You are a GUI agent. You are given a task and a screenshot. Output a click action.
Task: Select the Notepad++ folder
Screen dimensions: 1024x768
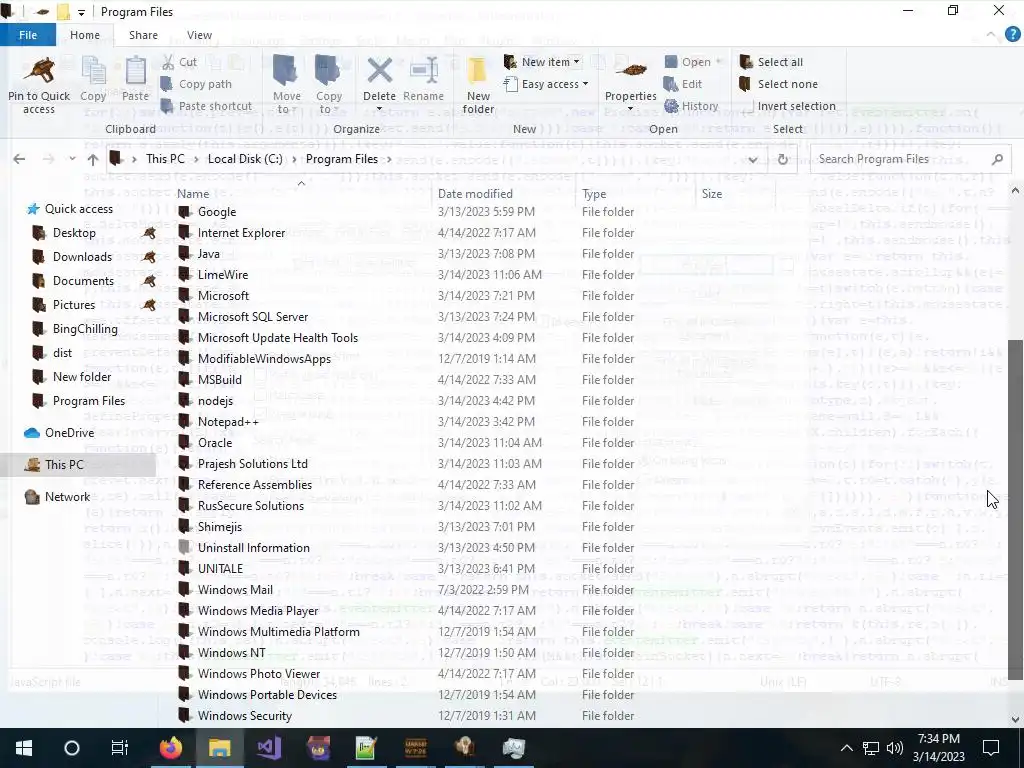click(228, 422)
